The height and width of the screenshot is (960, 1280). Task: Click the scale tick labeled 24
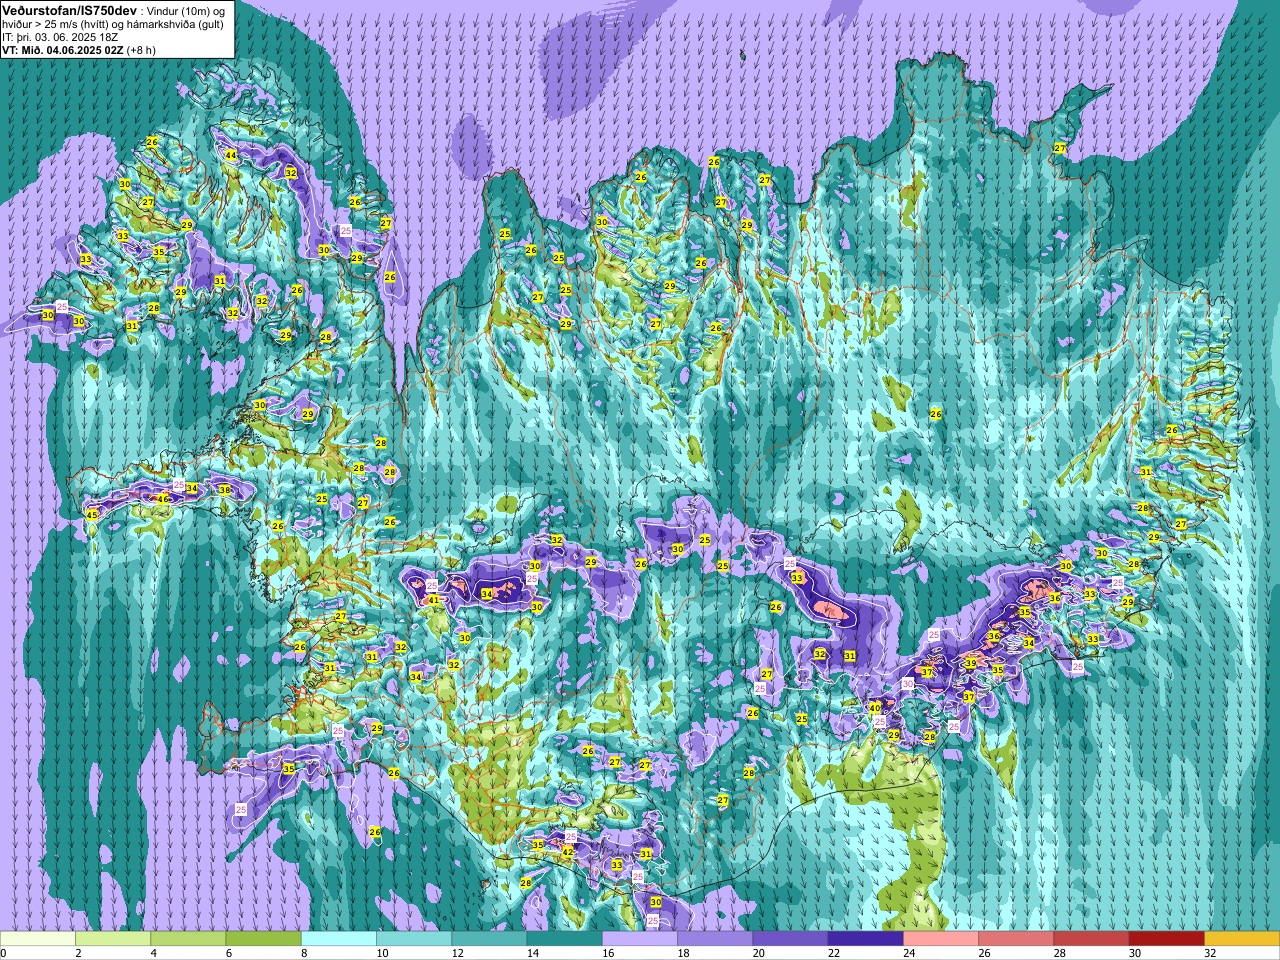[909, 953]
